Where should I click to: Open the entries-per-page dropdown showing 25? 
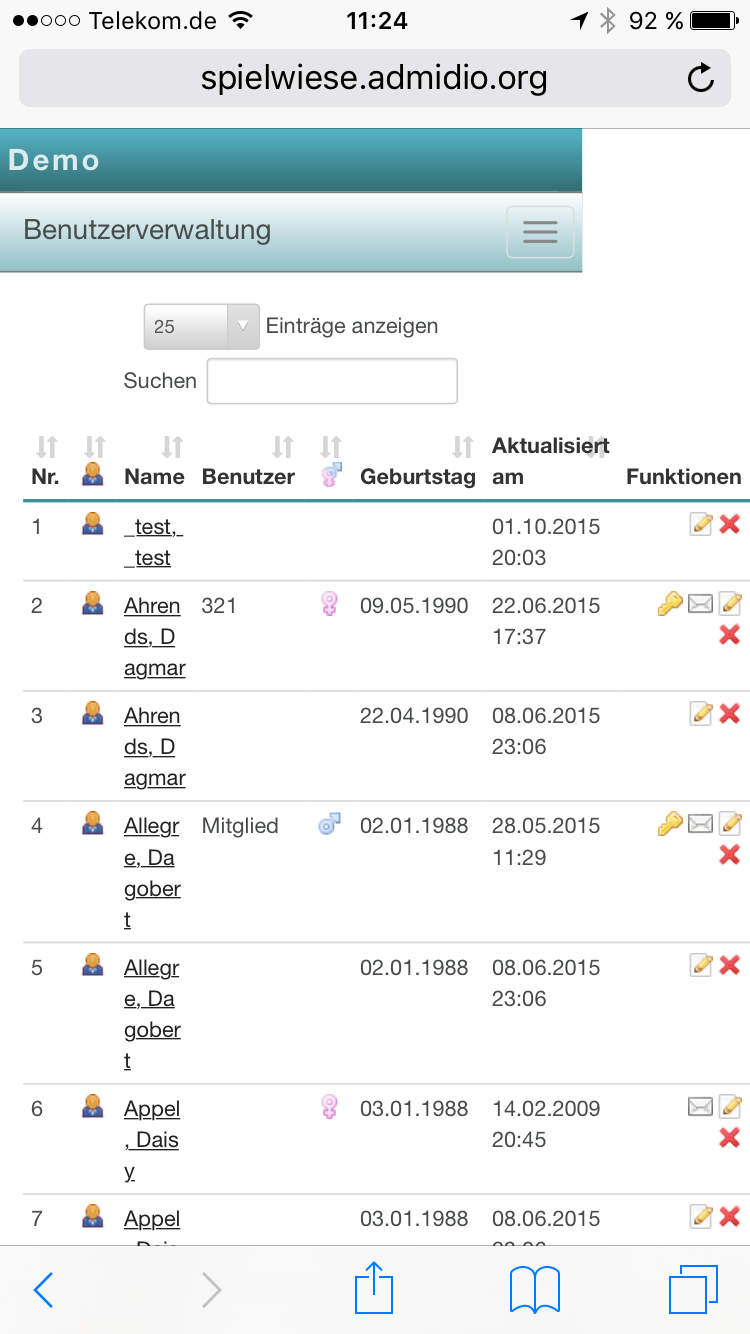point(201,327)
